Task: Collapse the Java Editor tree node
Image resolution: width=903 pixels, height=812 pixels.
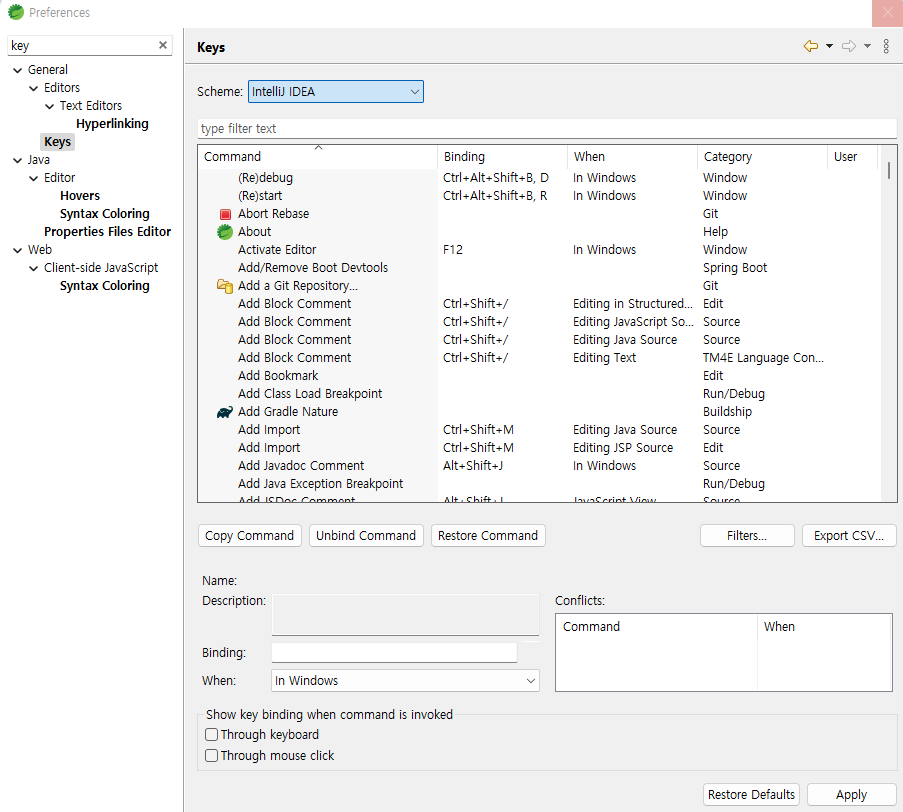Action: pyautogui.click(x=34, y=179)
